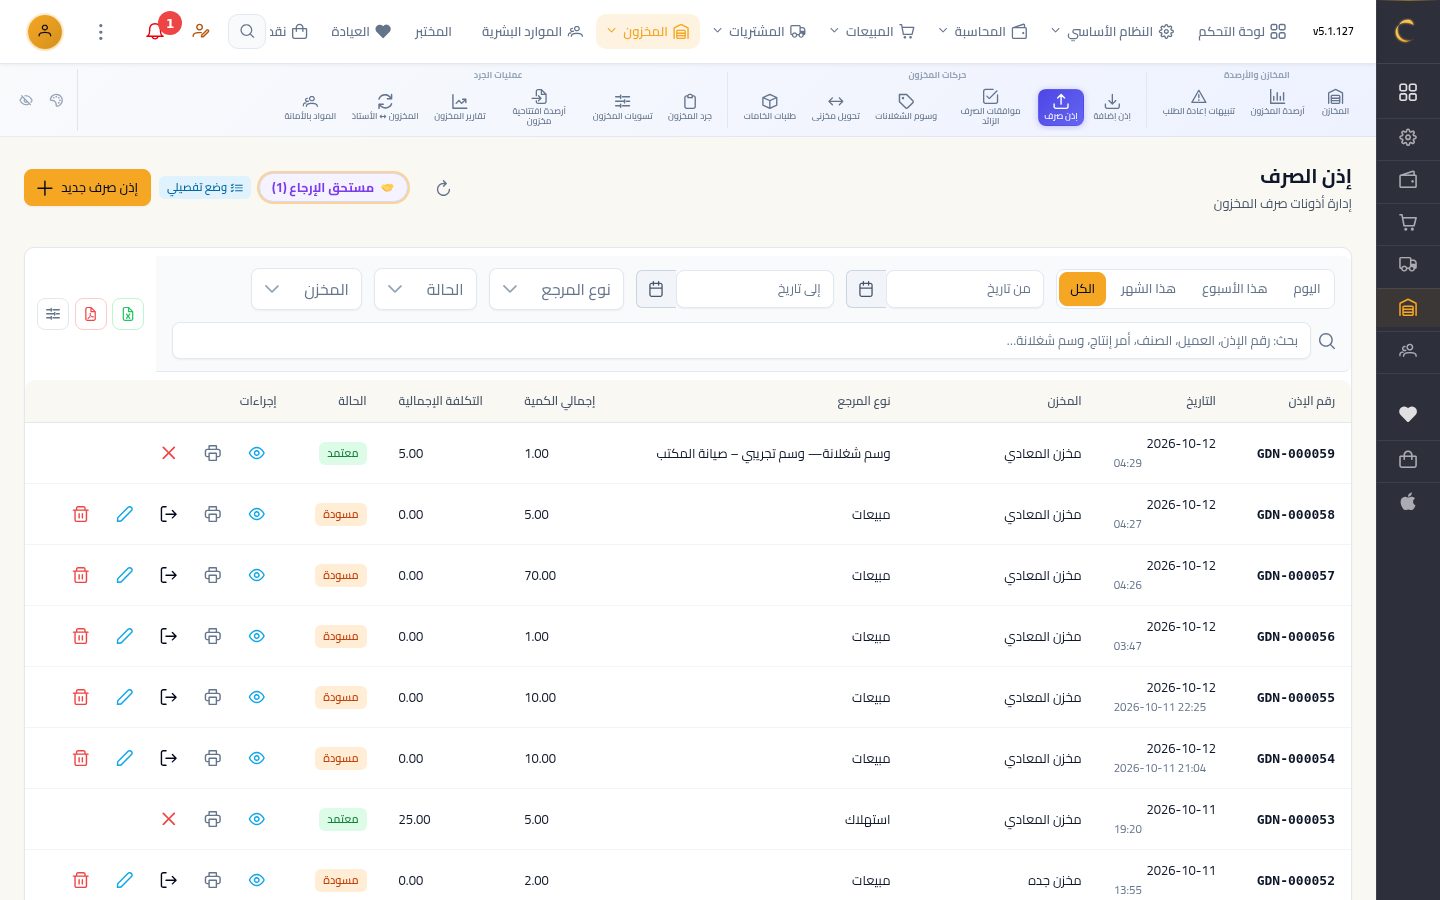Select the اليوم today filter
Image resolution: width=1440 pixels, height=900 pixels.
tap(1306, 289)
